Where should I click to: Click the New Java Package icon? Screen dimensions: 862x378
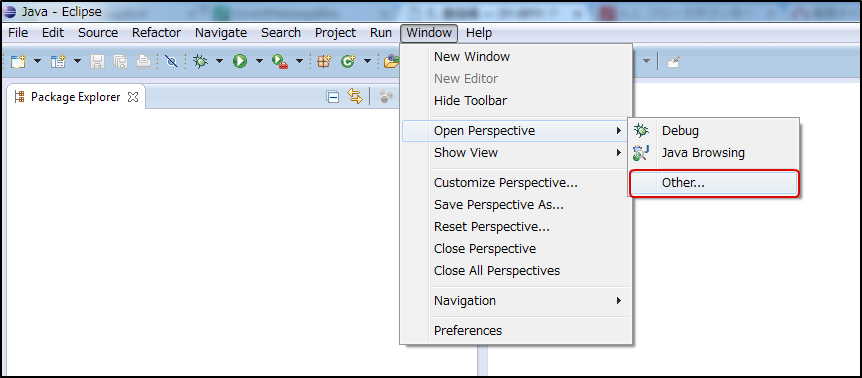pyautogui.click(x=324, y=62)
